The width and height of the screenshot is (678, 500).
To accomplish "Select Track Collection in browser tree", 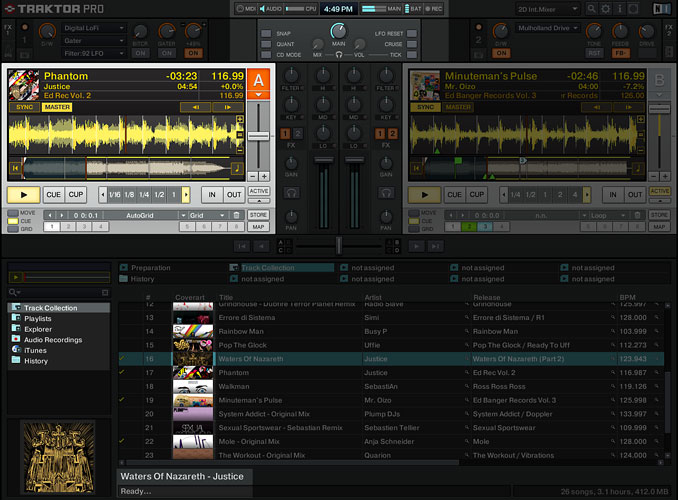I will click(50, 308).
